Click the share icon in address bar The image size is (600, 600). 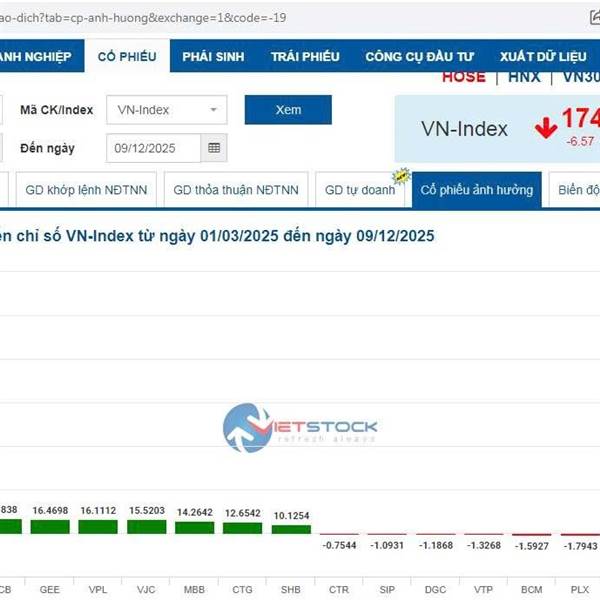click(595, 17)
